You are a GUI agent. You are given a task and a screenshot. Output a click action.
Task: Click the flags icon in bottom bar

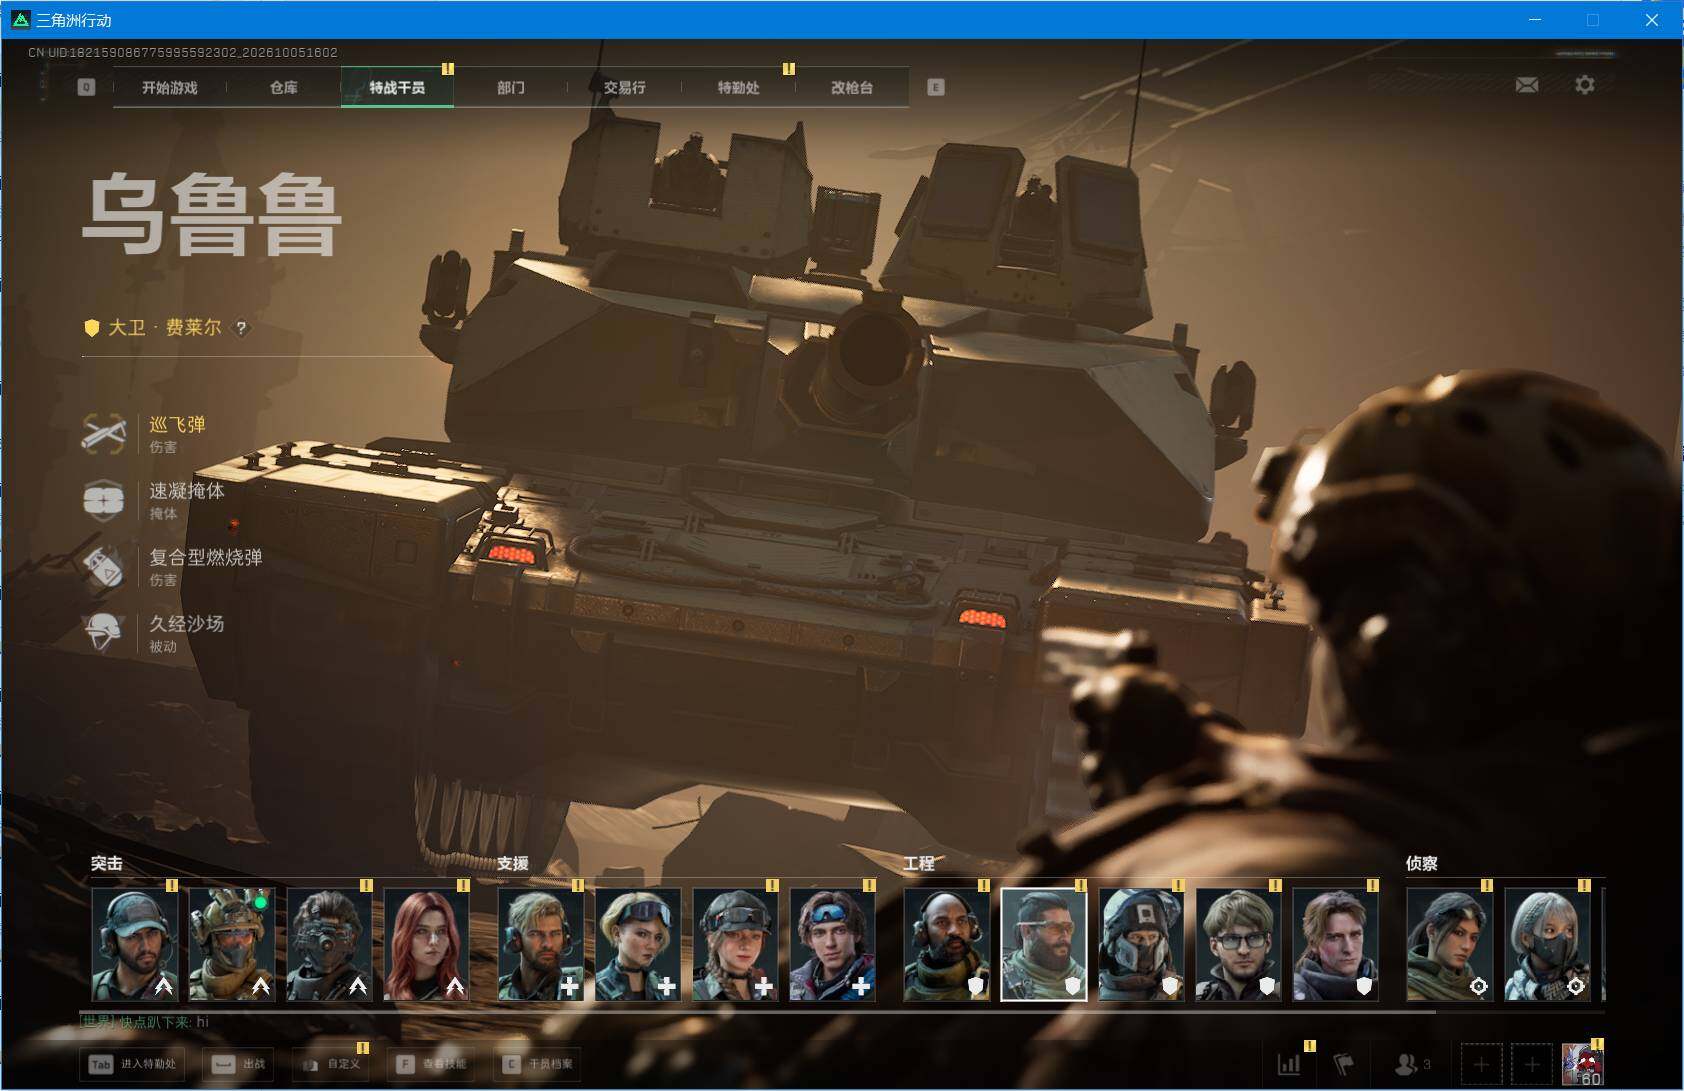point(1344,1064)
